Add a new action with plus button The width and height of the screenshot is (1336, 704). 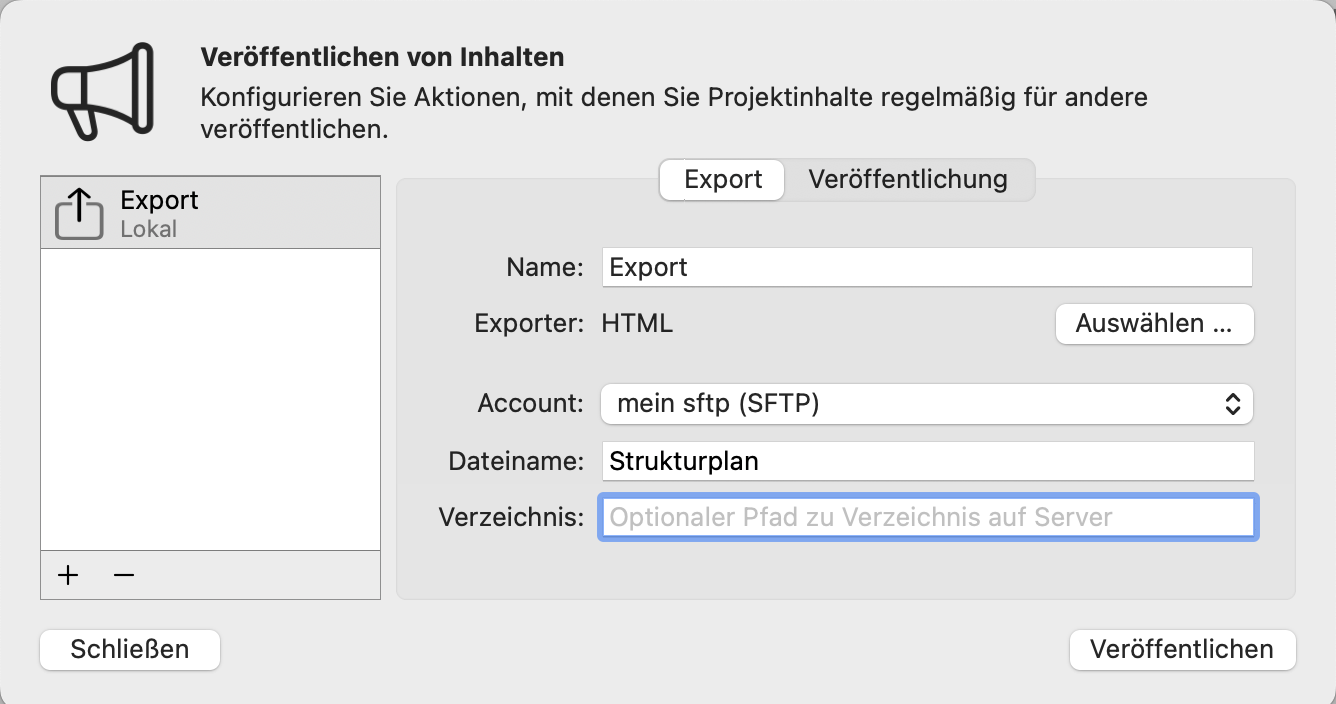(x=68, y=575)
